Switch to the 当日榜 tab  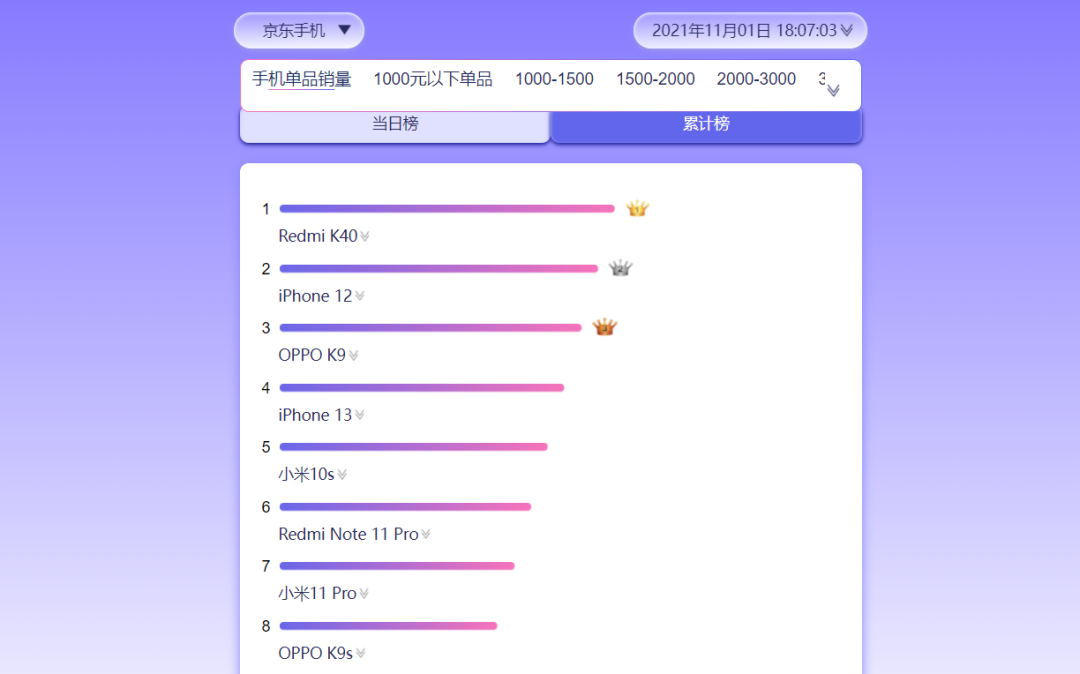click(x=395, y=125)
